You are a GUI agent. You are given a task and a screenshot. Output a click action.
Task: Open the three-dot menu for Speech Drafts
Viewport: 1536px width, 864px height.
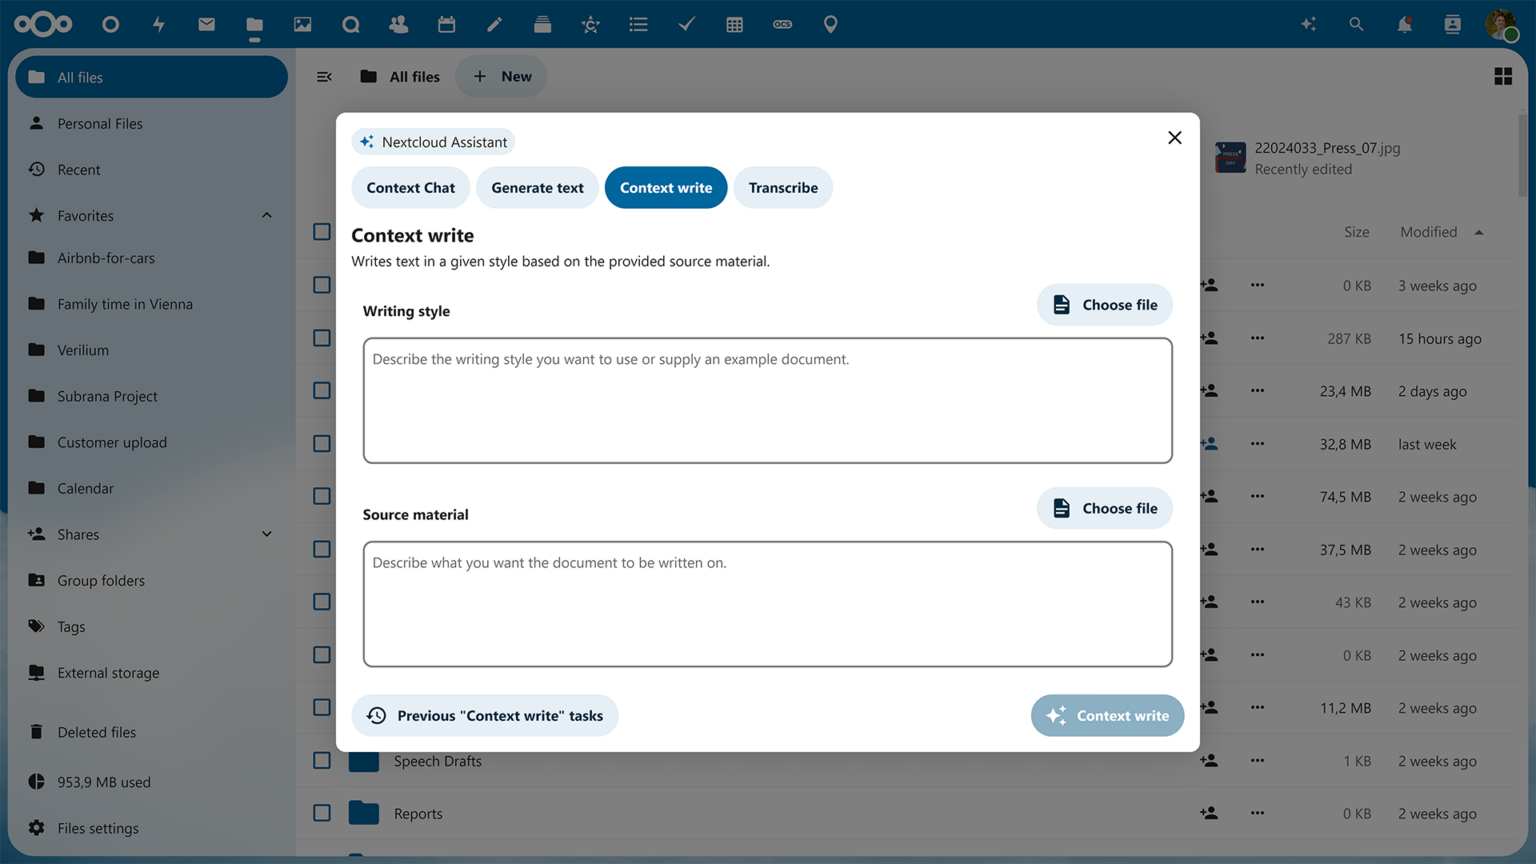pos(1257,761)
